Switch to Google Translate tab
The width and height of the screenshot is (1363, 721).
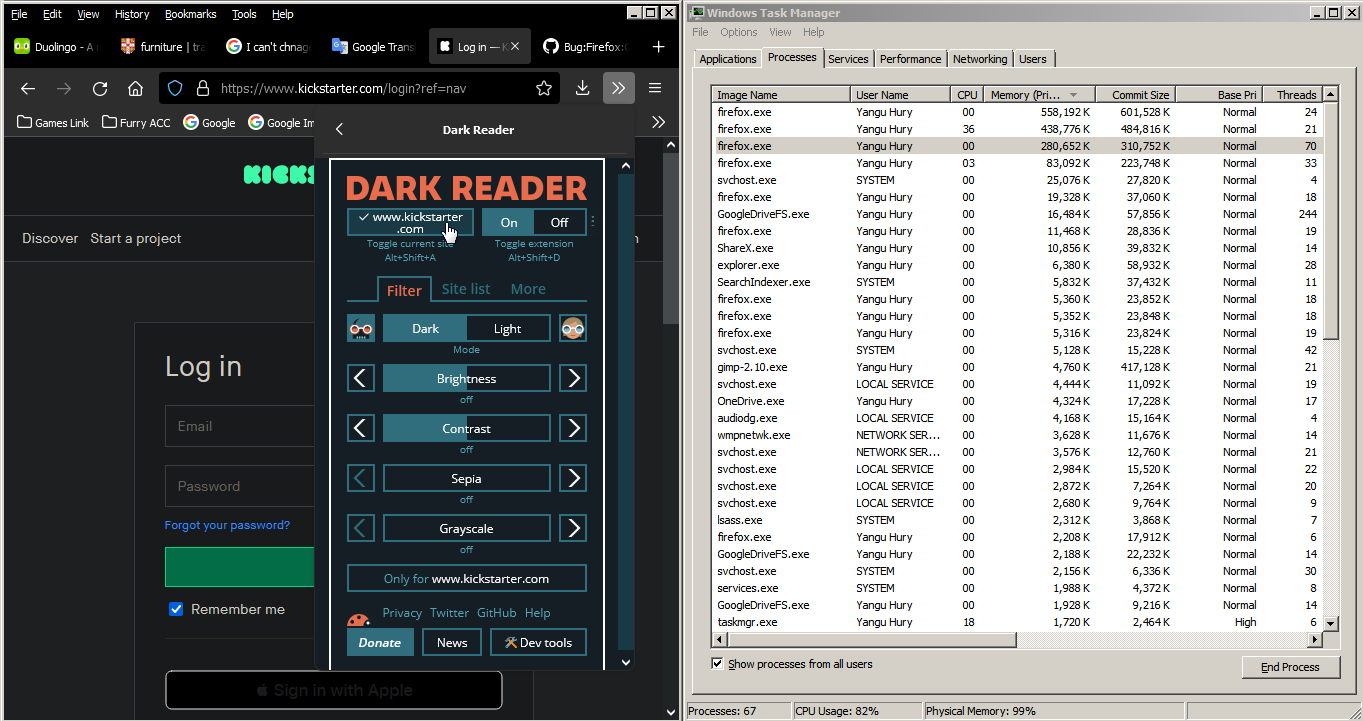coord(373,47)
